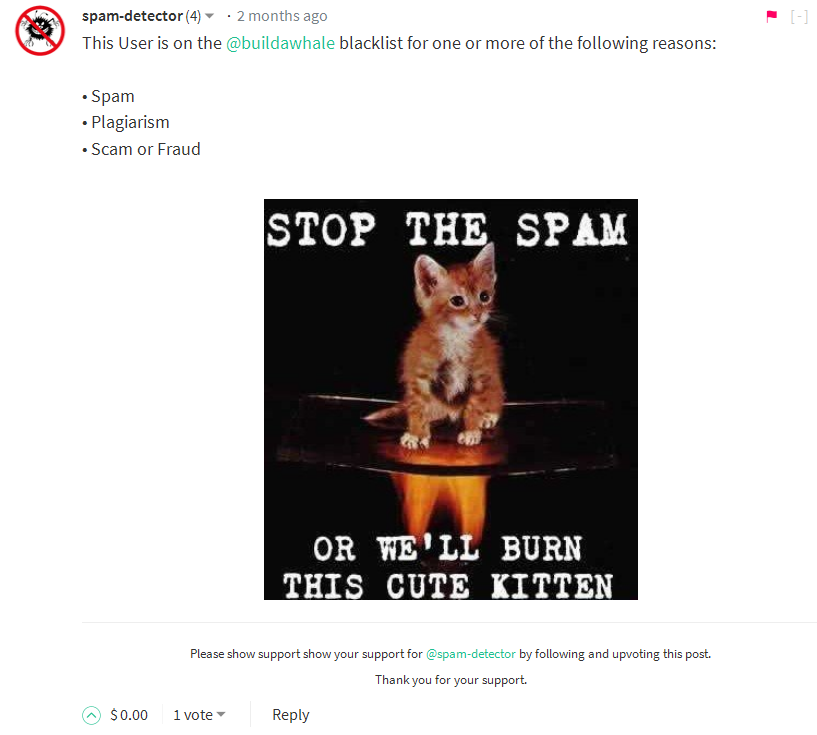Reply to this comment
The image size is (817, 735).
pyautogui.click(x=291, y=715)
